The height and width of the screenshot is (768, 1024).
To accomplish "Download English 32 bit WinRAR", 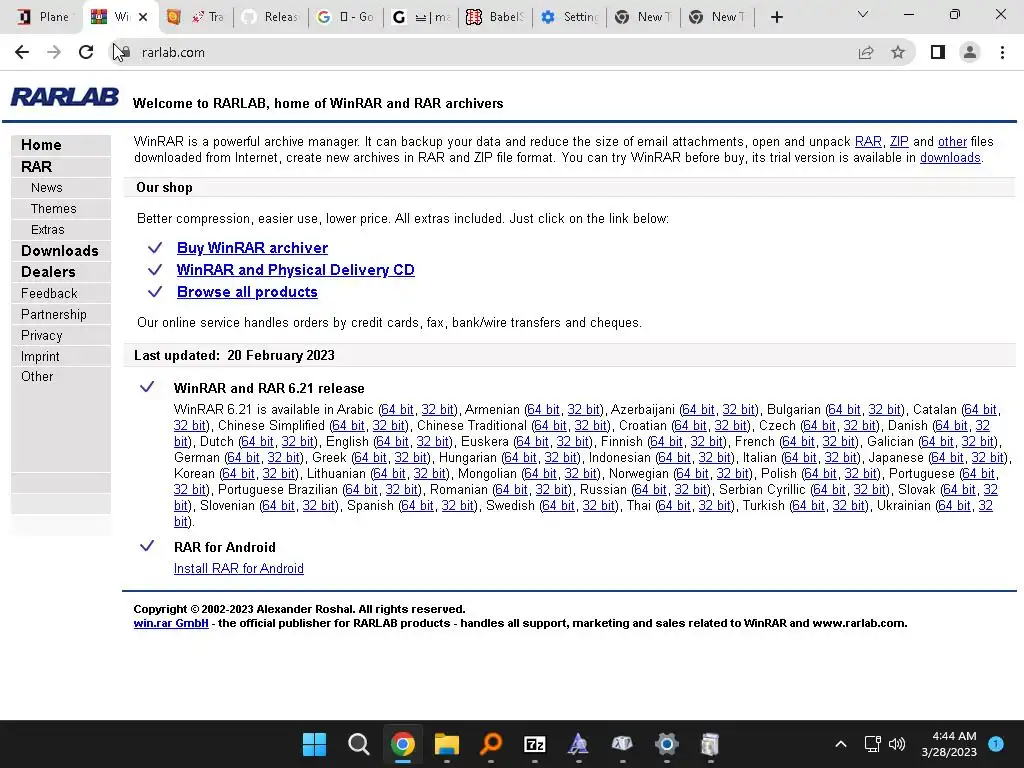I will tap(433, 441).
